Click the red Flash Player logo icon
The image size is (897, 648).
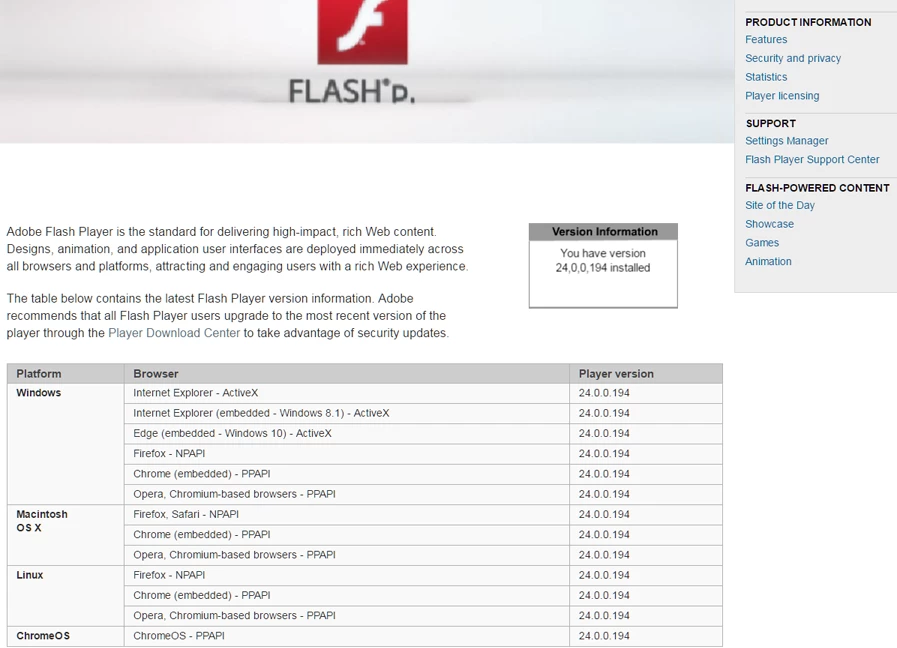[363, 31]
